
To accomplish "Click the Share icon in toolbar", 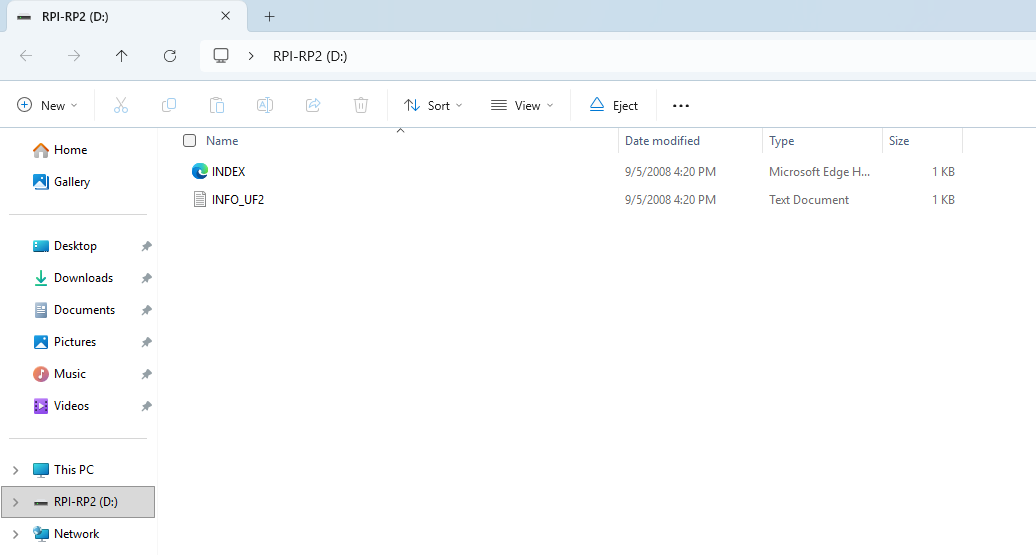I will [x=313, y=105].
